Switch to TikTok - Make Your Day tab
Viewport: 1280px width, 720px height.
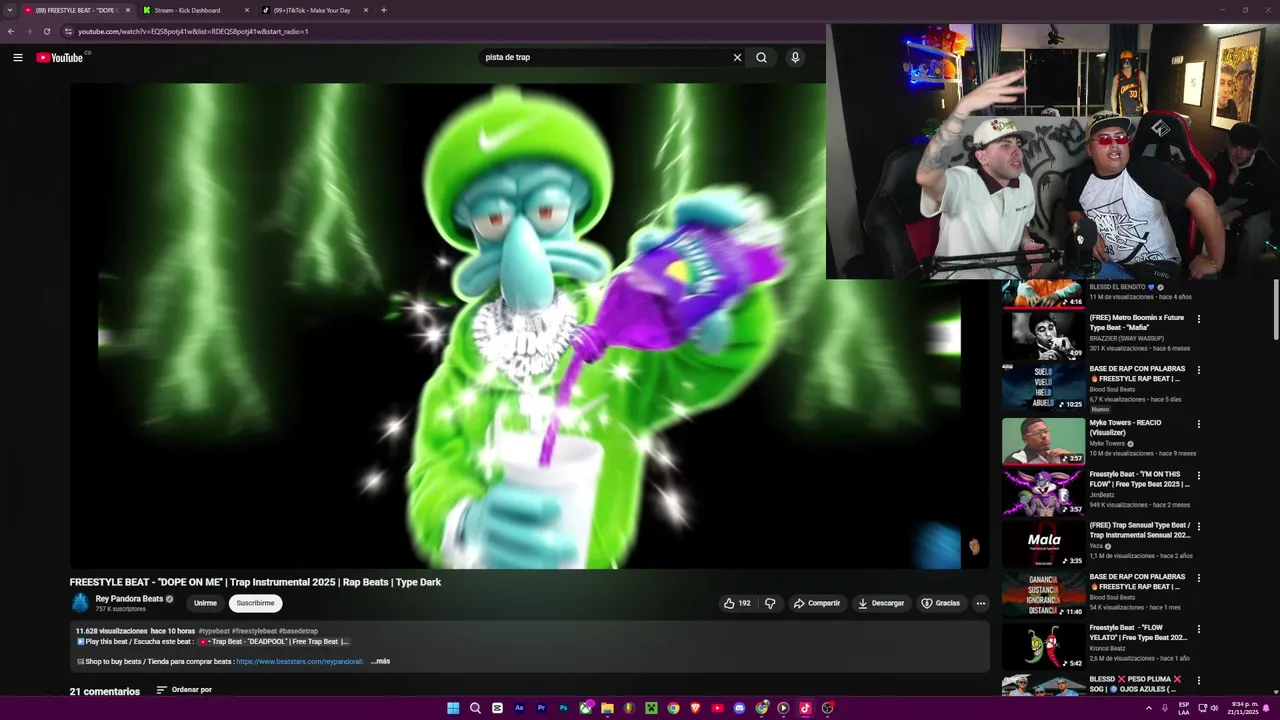tap(315, 10)
